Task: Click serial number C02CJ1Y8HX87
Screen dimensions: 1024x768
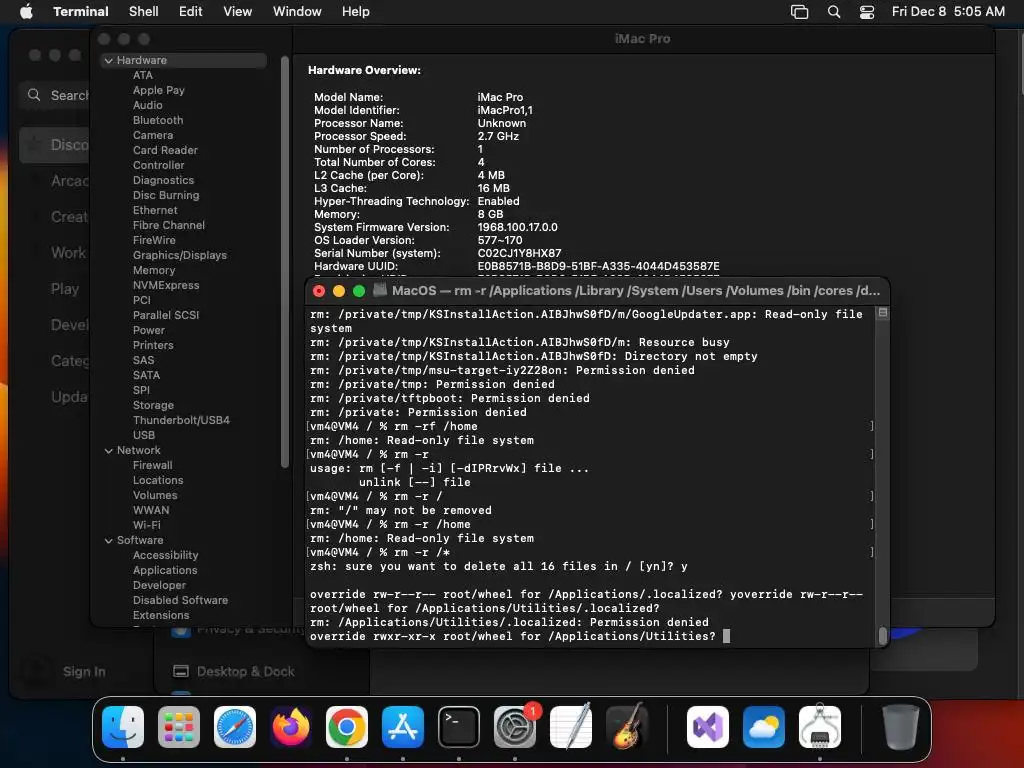Action: pos(519,253)
